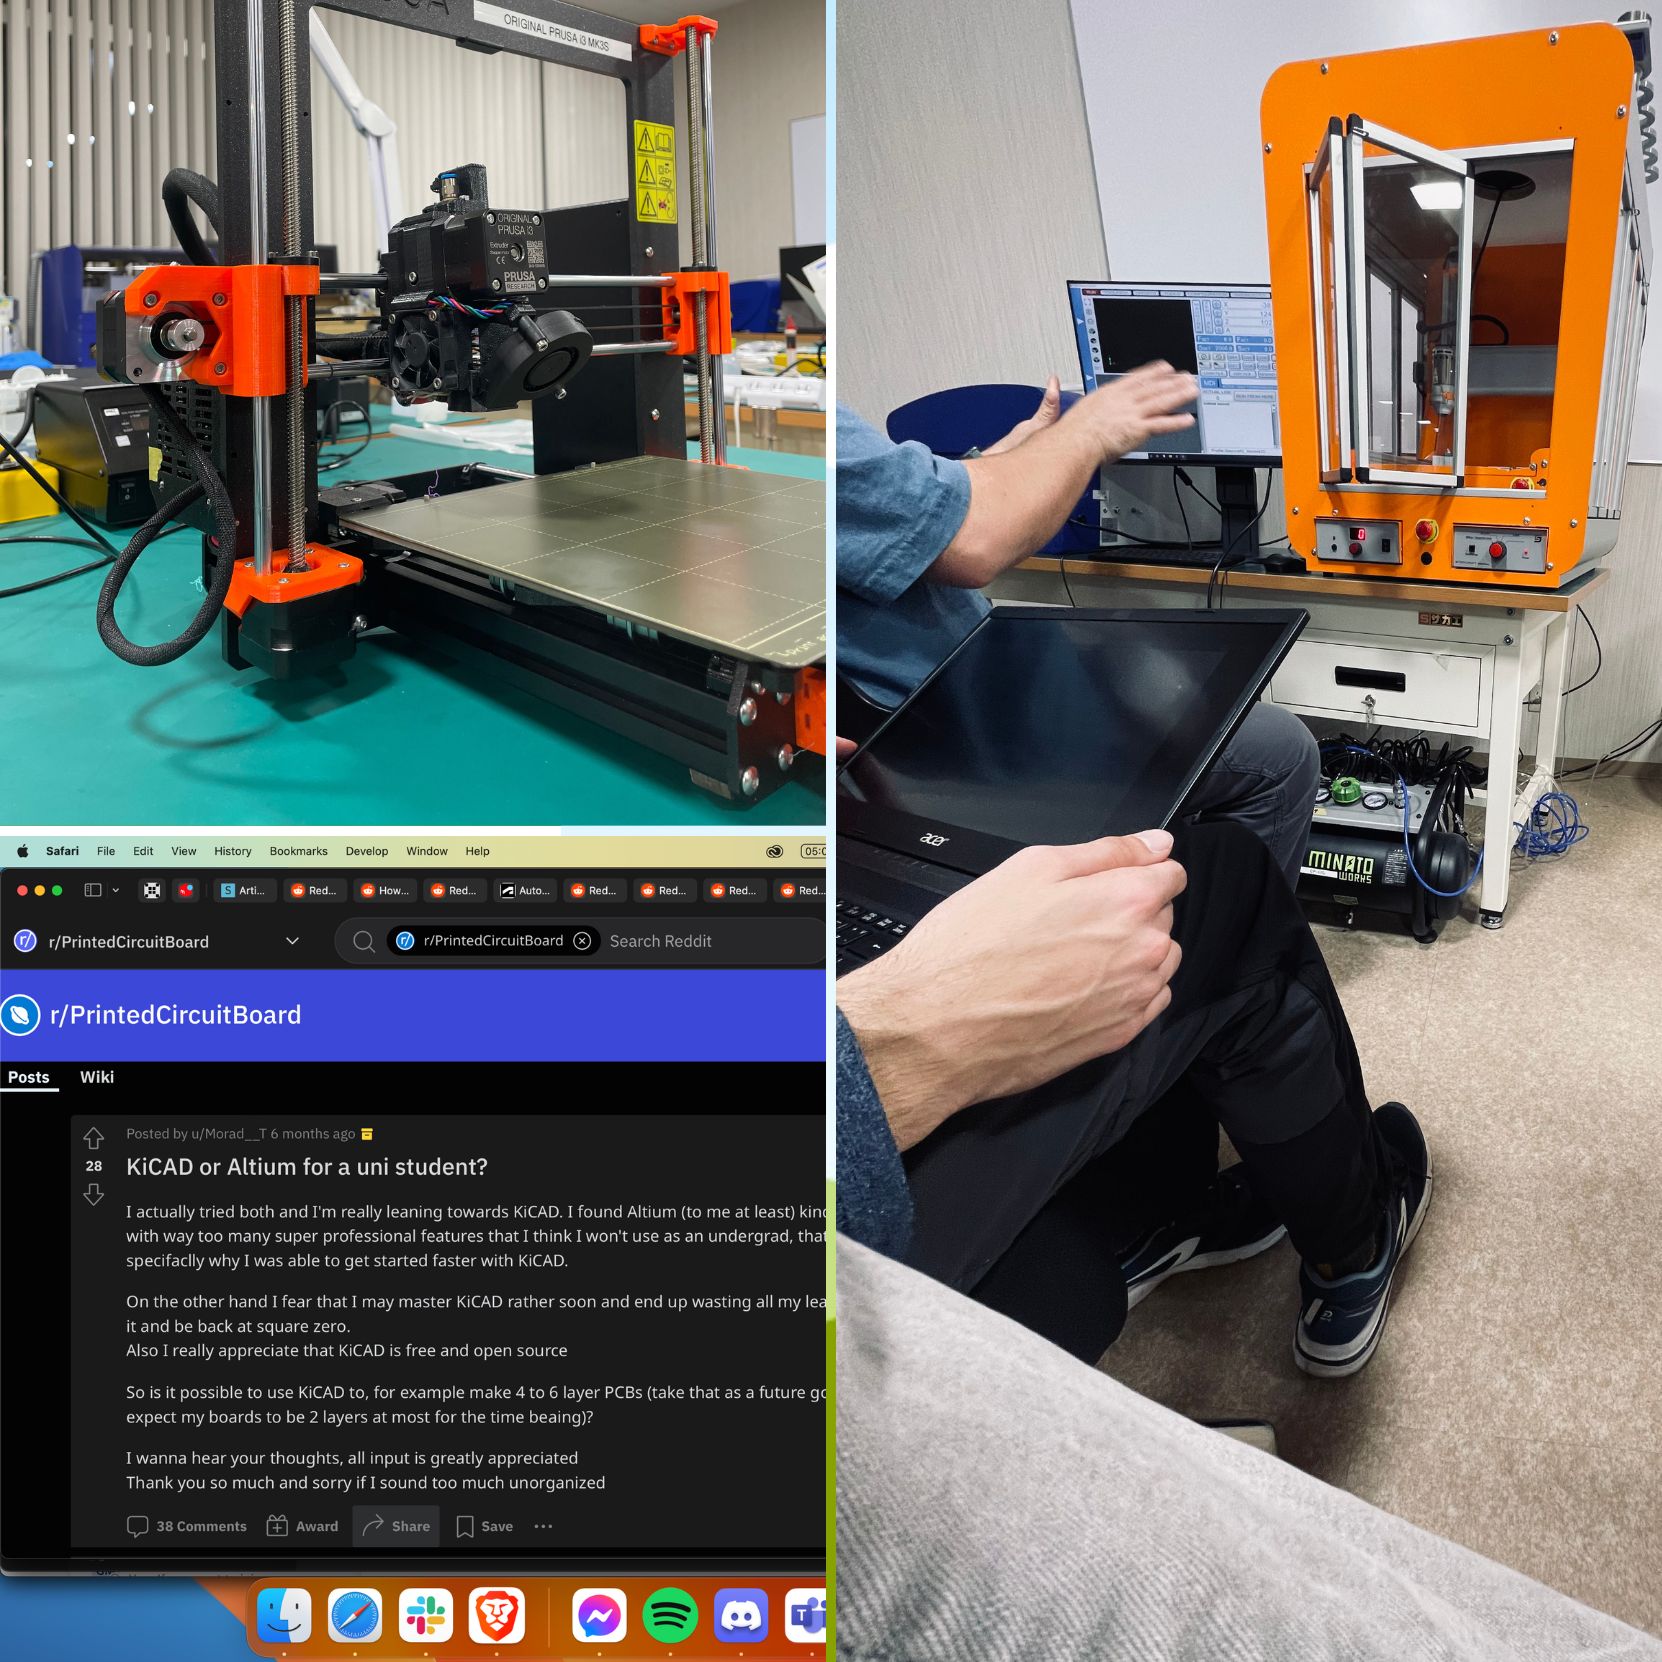Switch to the 'Auto...' tab

(x=525, y=890)
